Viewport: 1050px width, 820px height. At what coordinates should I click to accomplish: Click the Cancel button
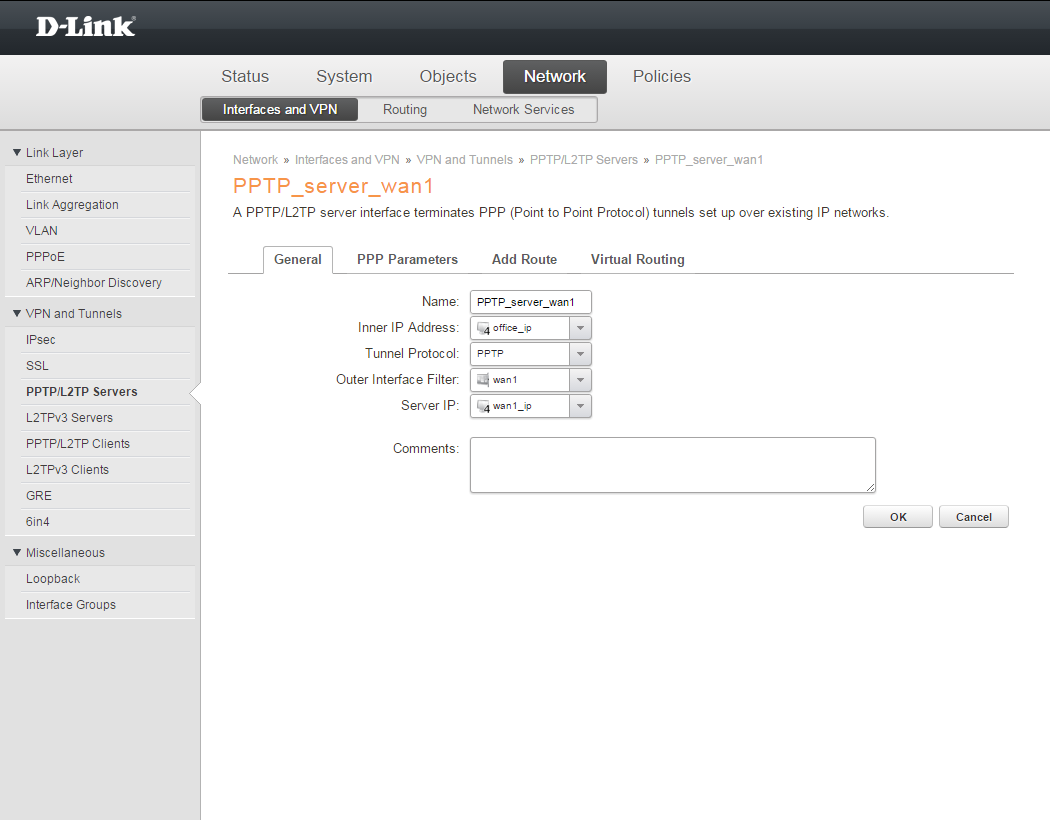click(x=973, y=517)
